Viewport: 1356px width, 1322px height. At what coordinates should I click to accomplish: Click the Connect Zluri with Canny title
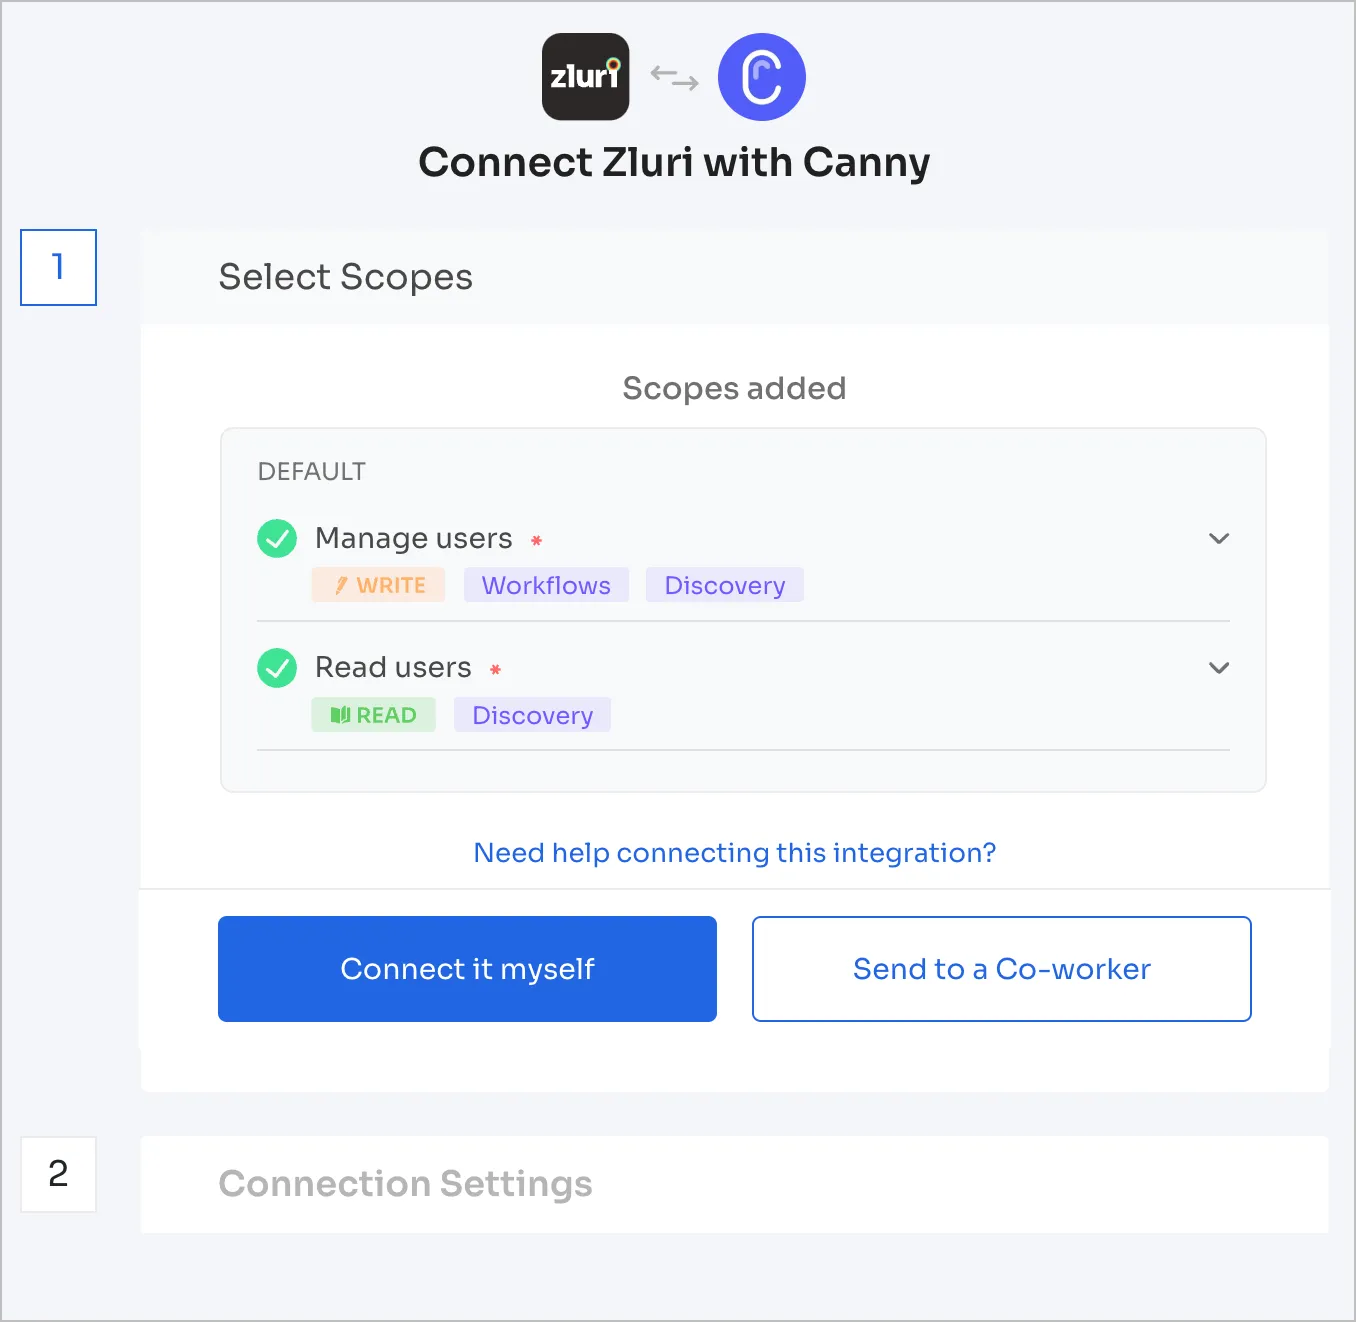click(674, 162)
